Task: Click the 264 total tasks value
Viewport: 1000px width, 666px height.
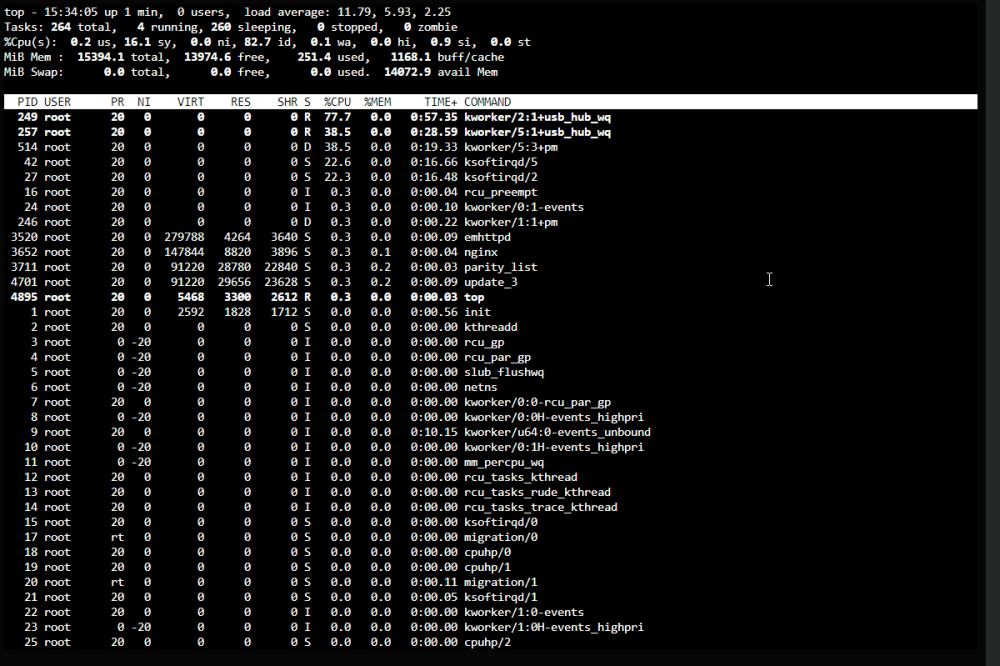Action: 61,27
